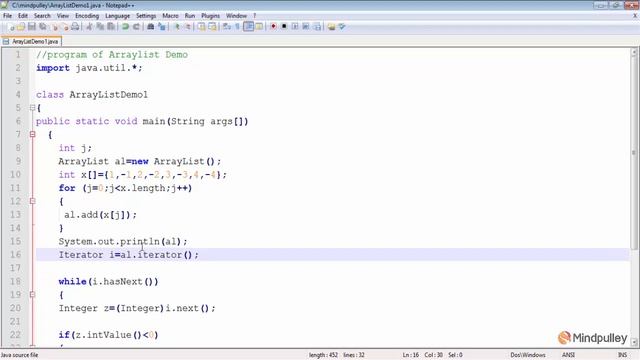This screenshot has width=640, height=360.
Task: Open the File menu
Action: (x=7, y=16)
